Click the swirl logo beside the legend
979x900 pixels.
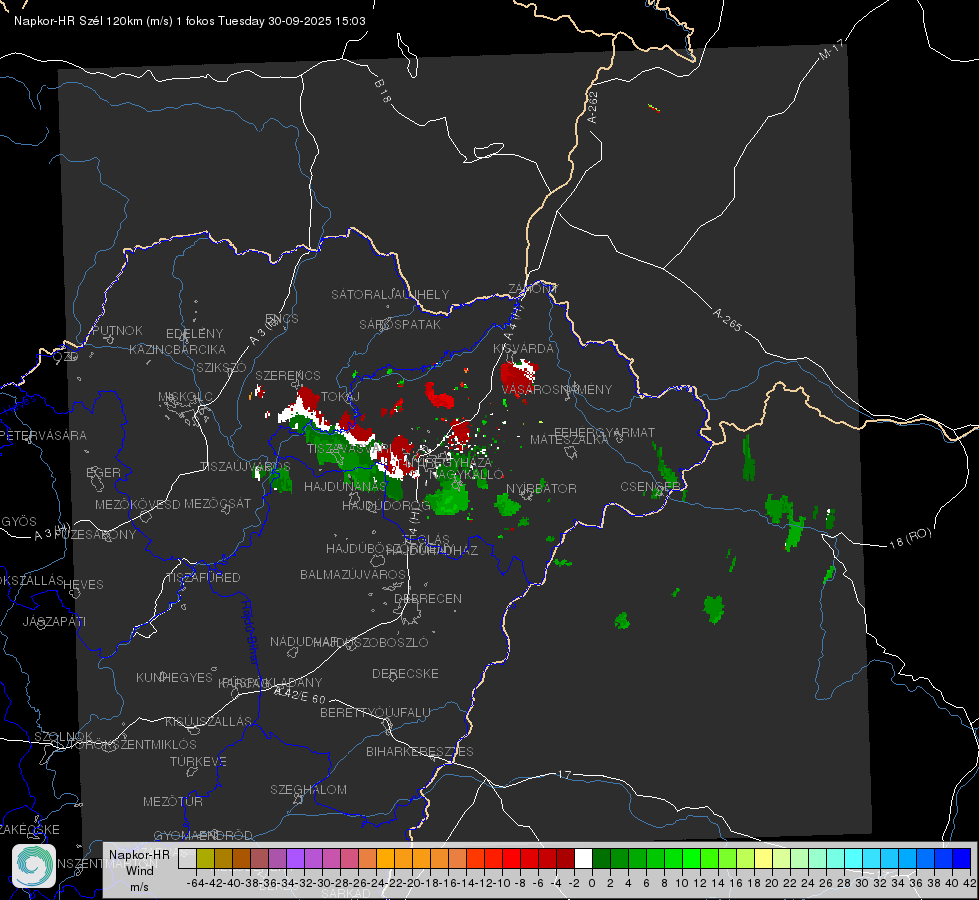tap(34, 866)
